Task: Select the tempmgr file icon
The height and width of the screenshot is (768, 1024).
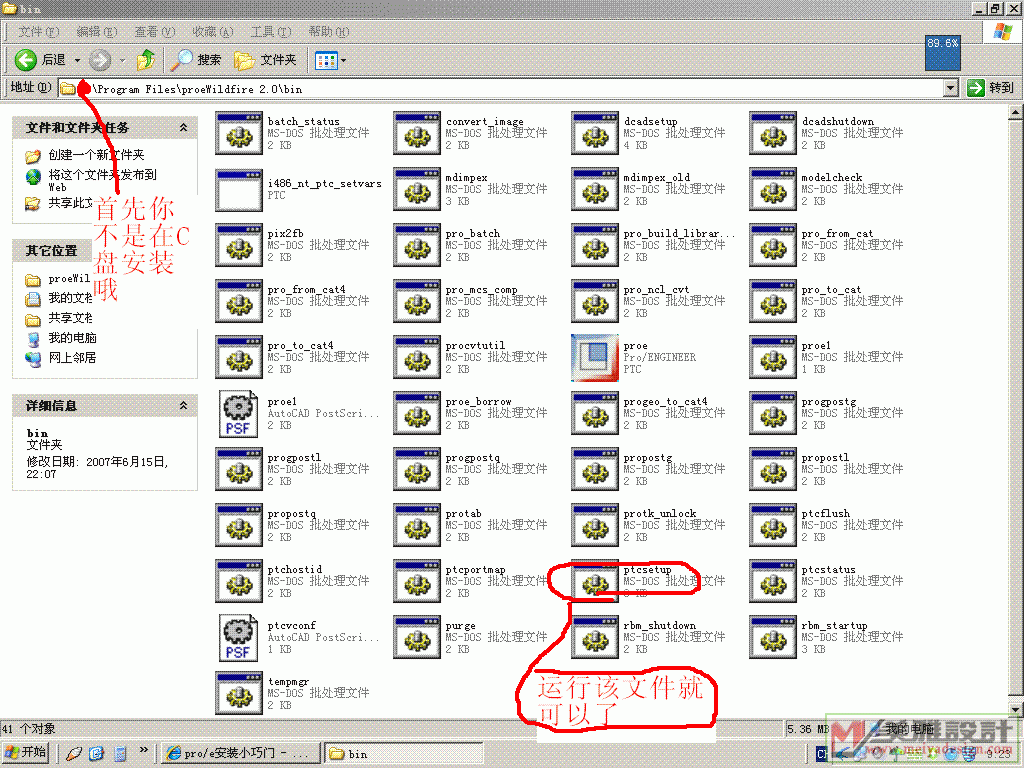Action: pos(239,694)
